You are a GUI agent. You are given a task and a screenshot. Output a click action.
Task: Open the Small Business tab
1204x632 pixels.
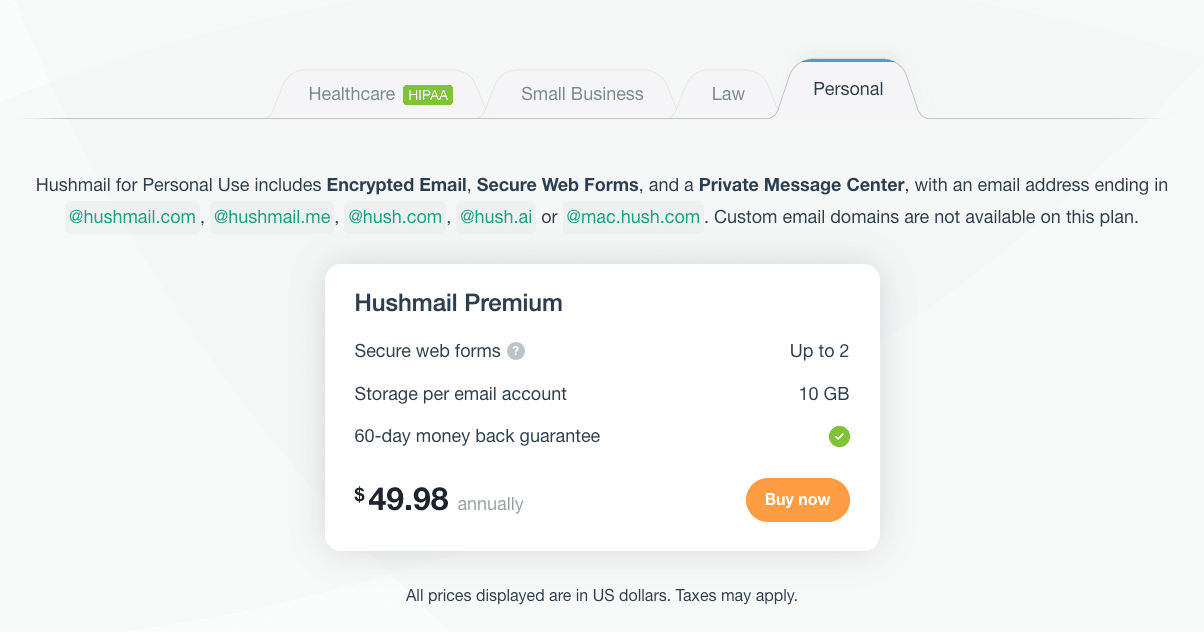pyautogui.click(x=582, y=94)
